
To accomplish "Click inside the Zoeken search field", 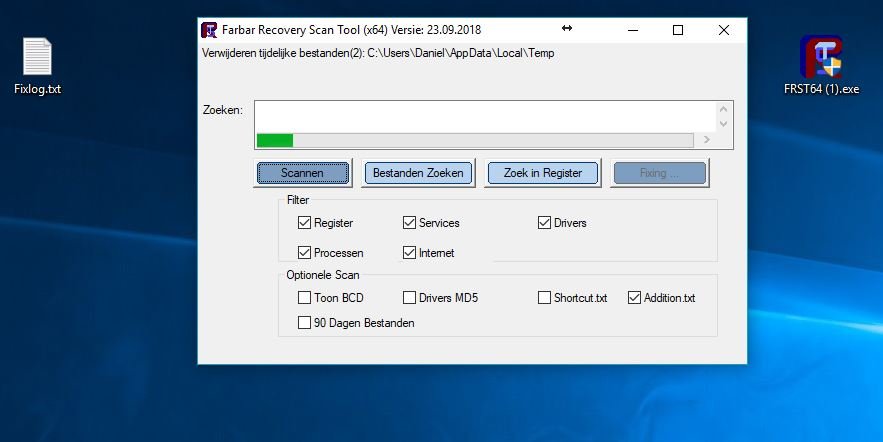I will 484,117.
